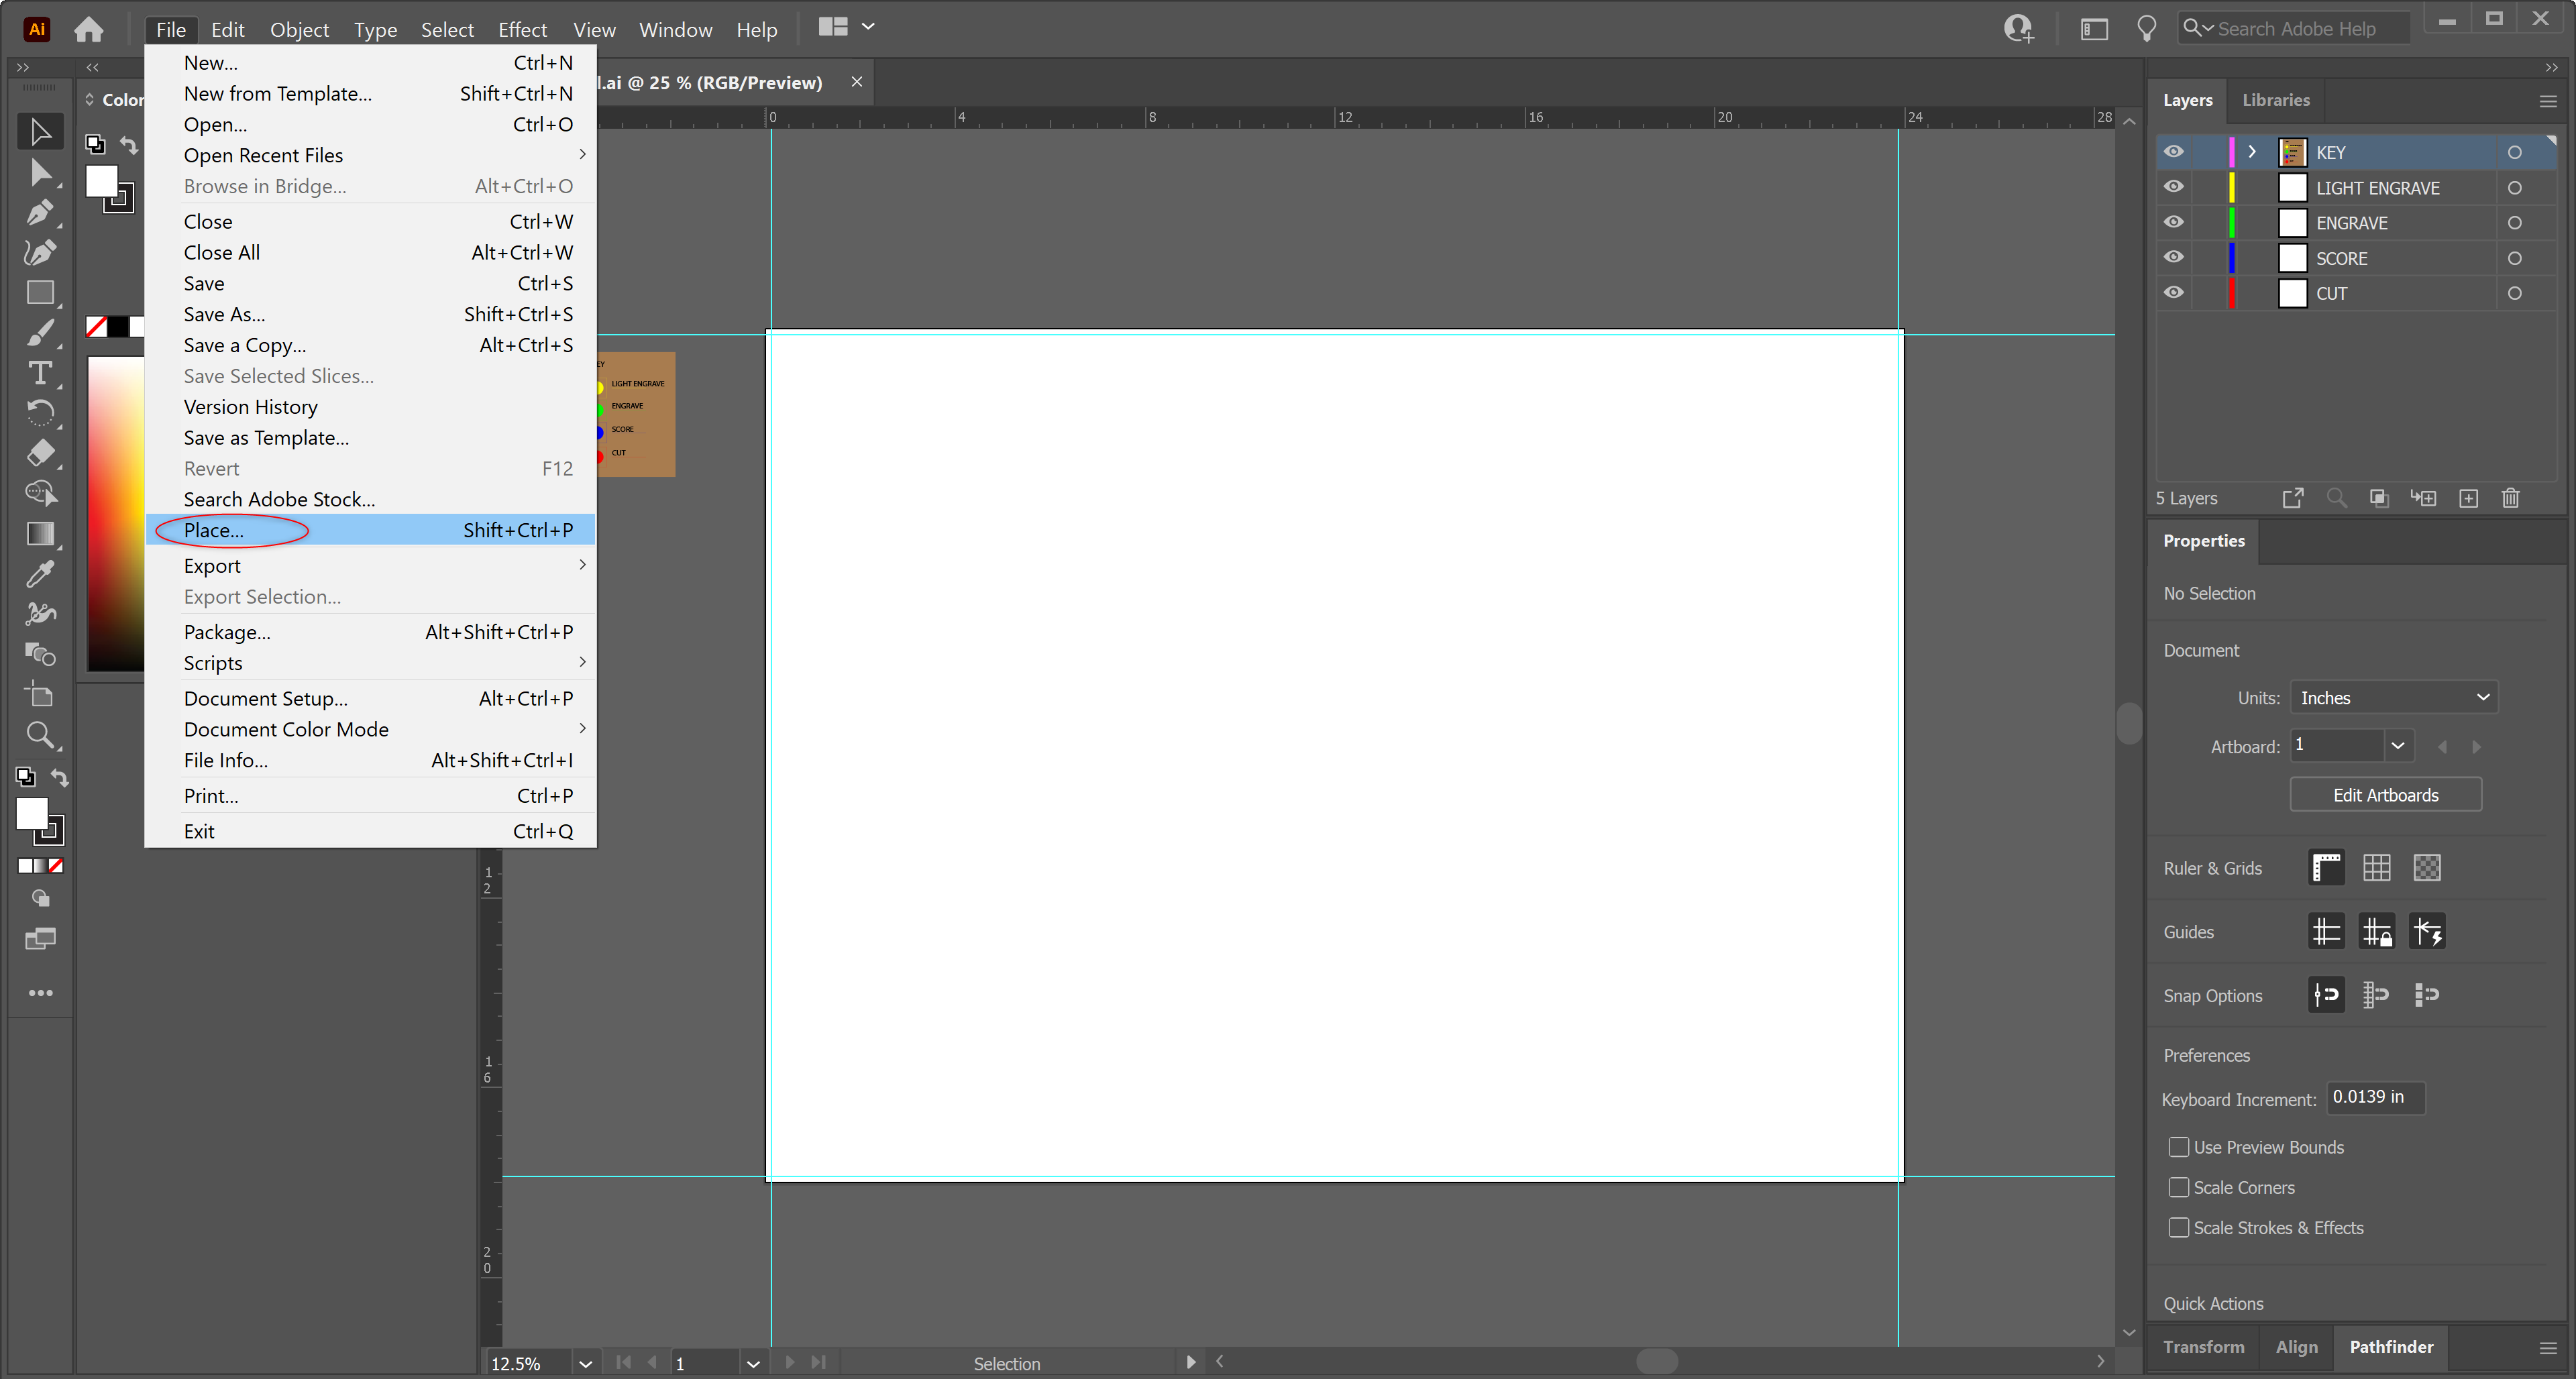Image resolution: width=2576 pixels, height=1379 pixels.
Task: Select the Direct Selection tool
Action: pos(40,172)
